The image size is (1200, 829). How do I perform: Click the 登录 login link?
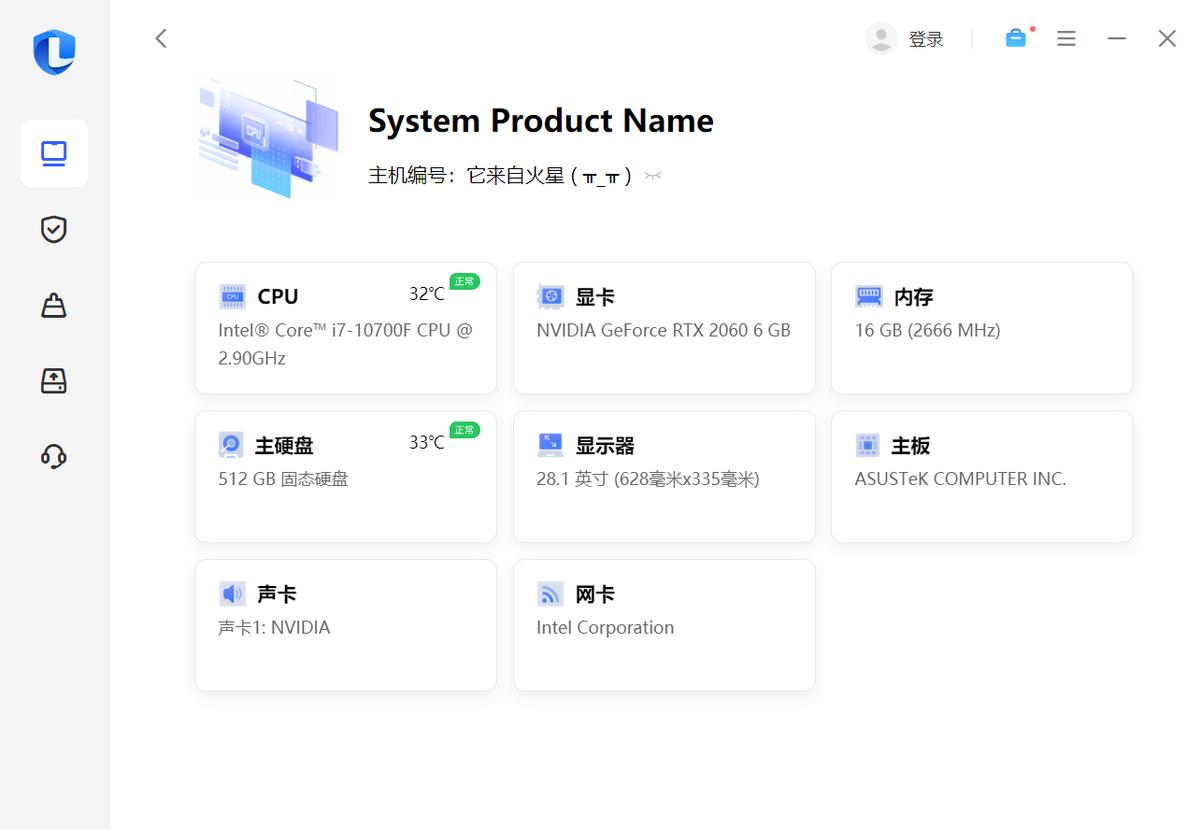pos(927,38)
